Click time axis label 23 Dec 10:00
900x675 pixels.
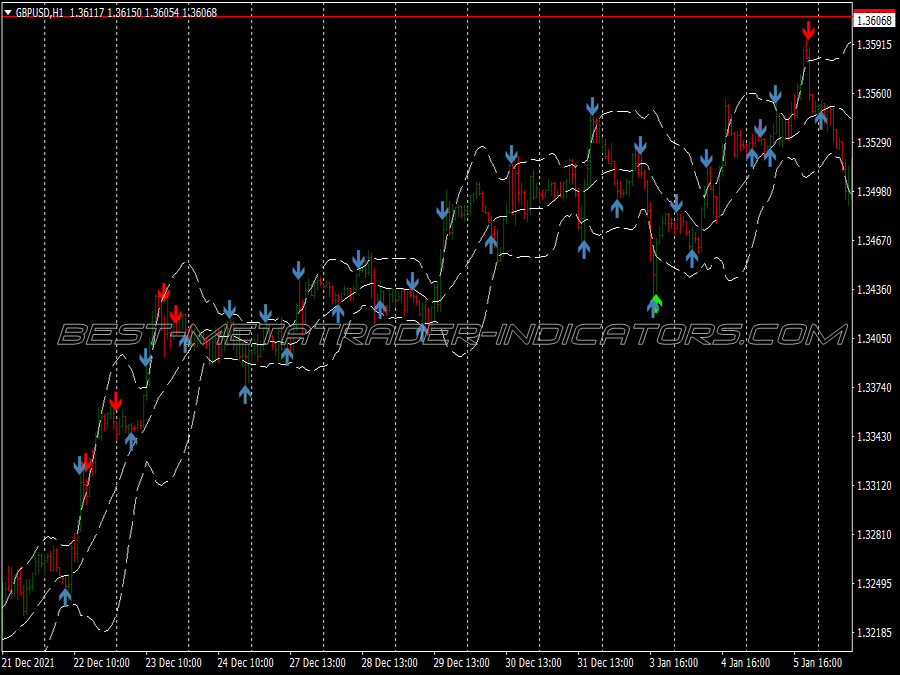coord(173,663)
